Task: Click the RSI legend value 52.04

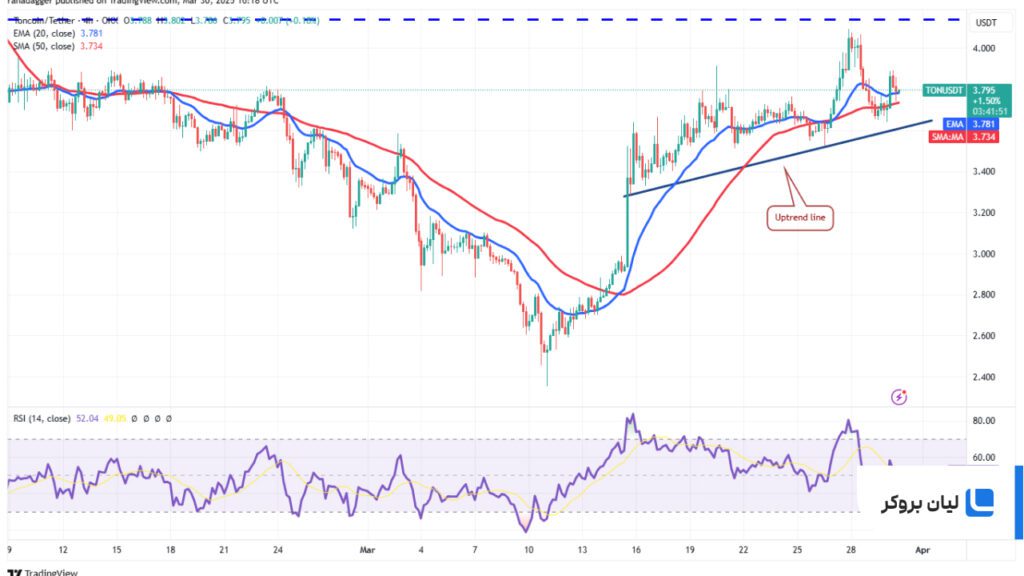Action: click(x=88, y=419)
